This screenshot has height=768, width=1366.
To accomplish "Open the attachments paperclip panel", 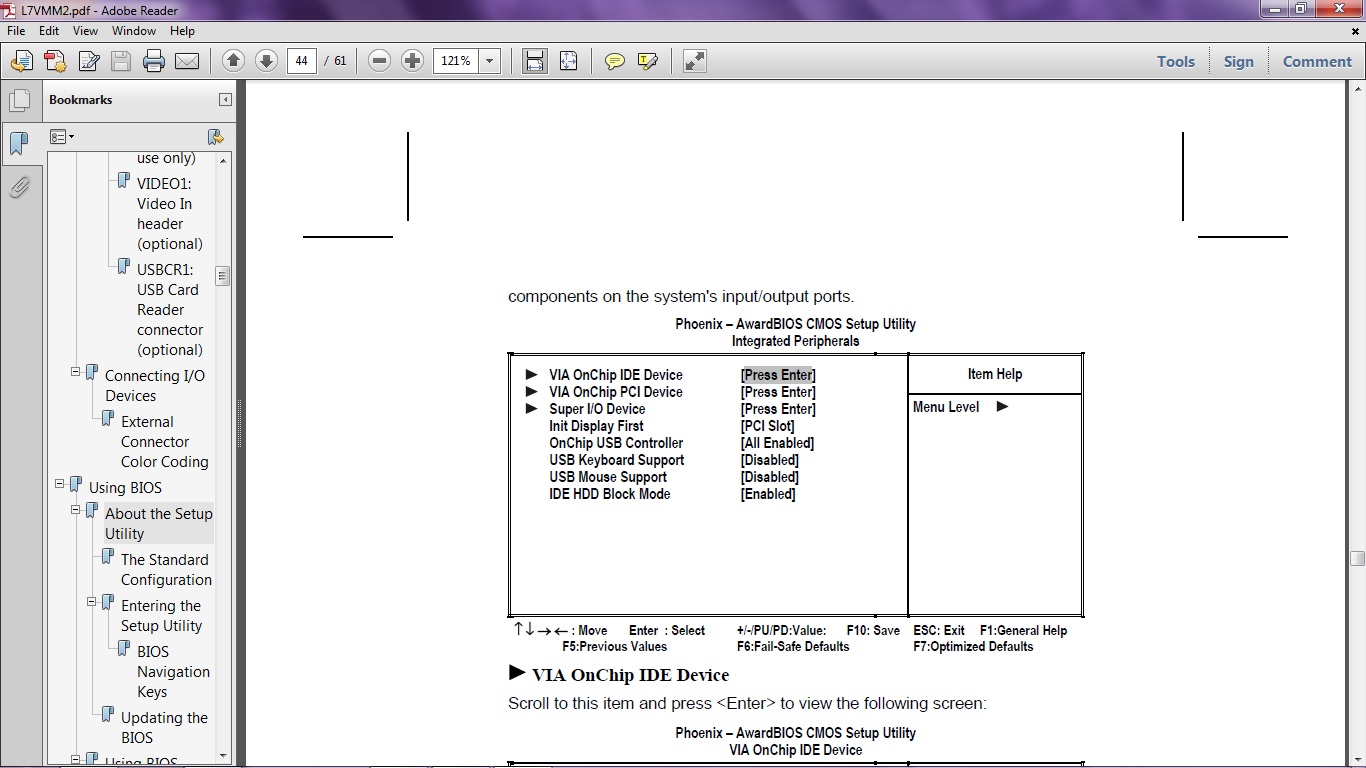I will (19, 187).
